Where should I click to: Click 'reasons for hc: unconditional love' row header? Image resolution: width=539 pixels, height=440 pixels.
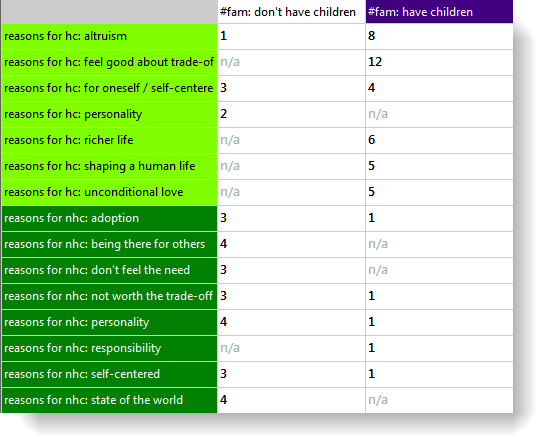(x=110, y=192)
